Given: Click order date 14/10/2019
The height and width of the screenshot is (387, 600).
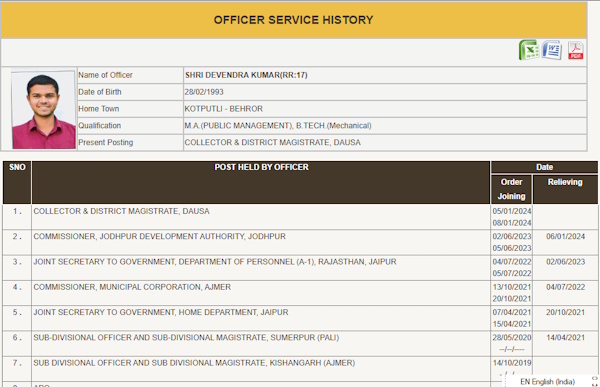Looking at the screenshot, I should [512, 363].
